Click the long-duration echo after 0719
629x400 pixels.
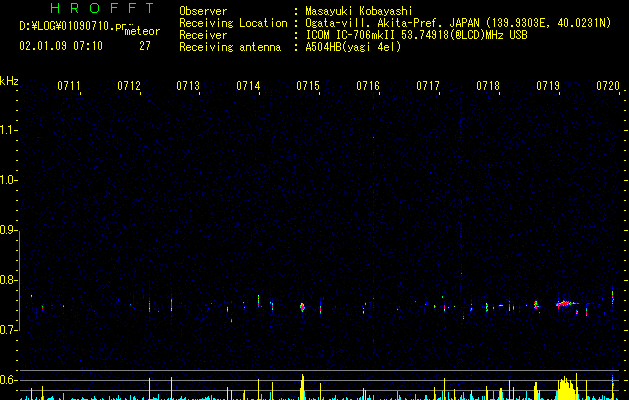pyautogui.click(x=566, y=304)
